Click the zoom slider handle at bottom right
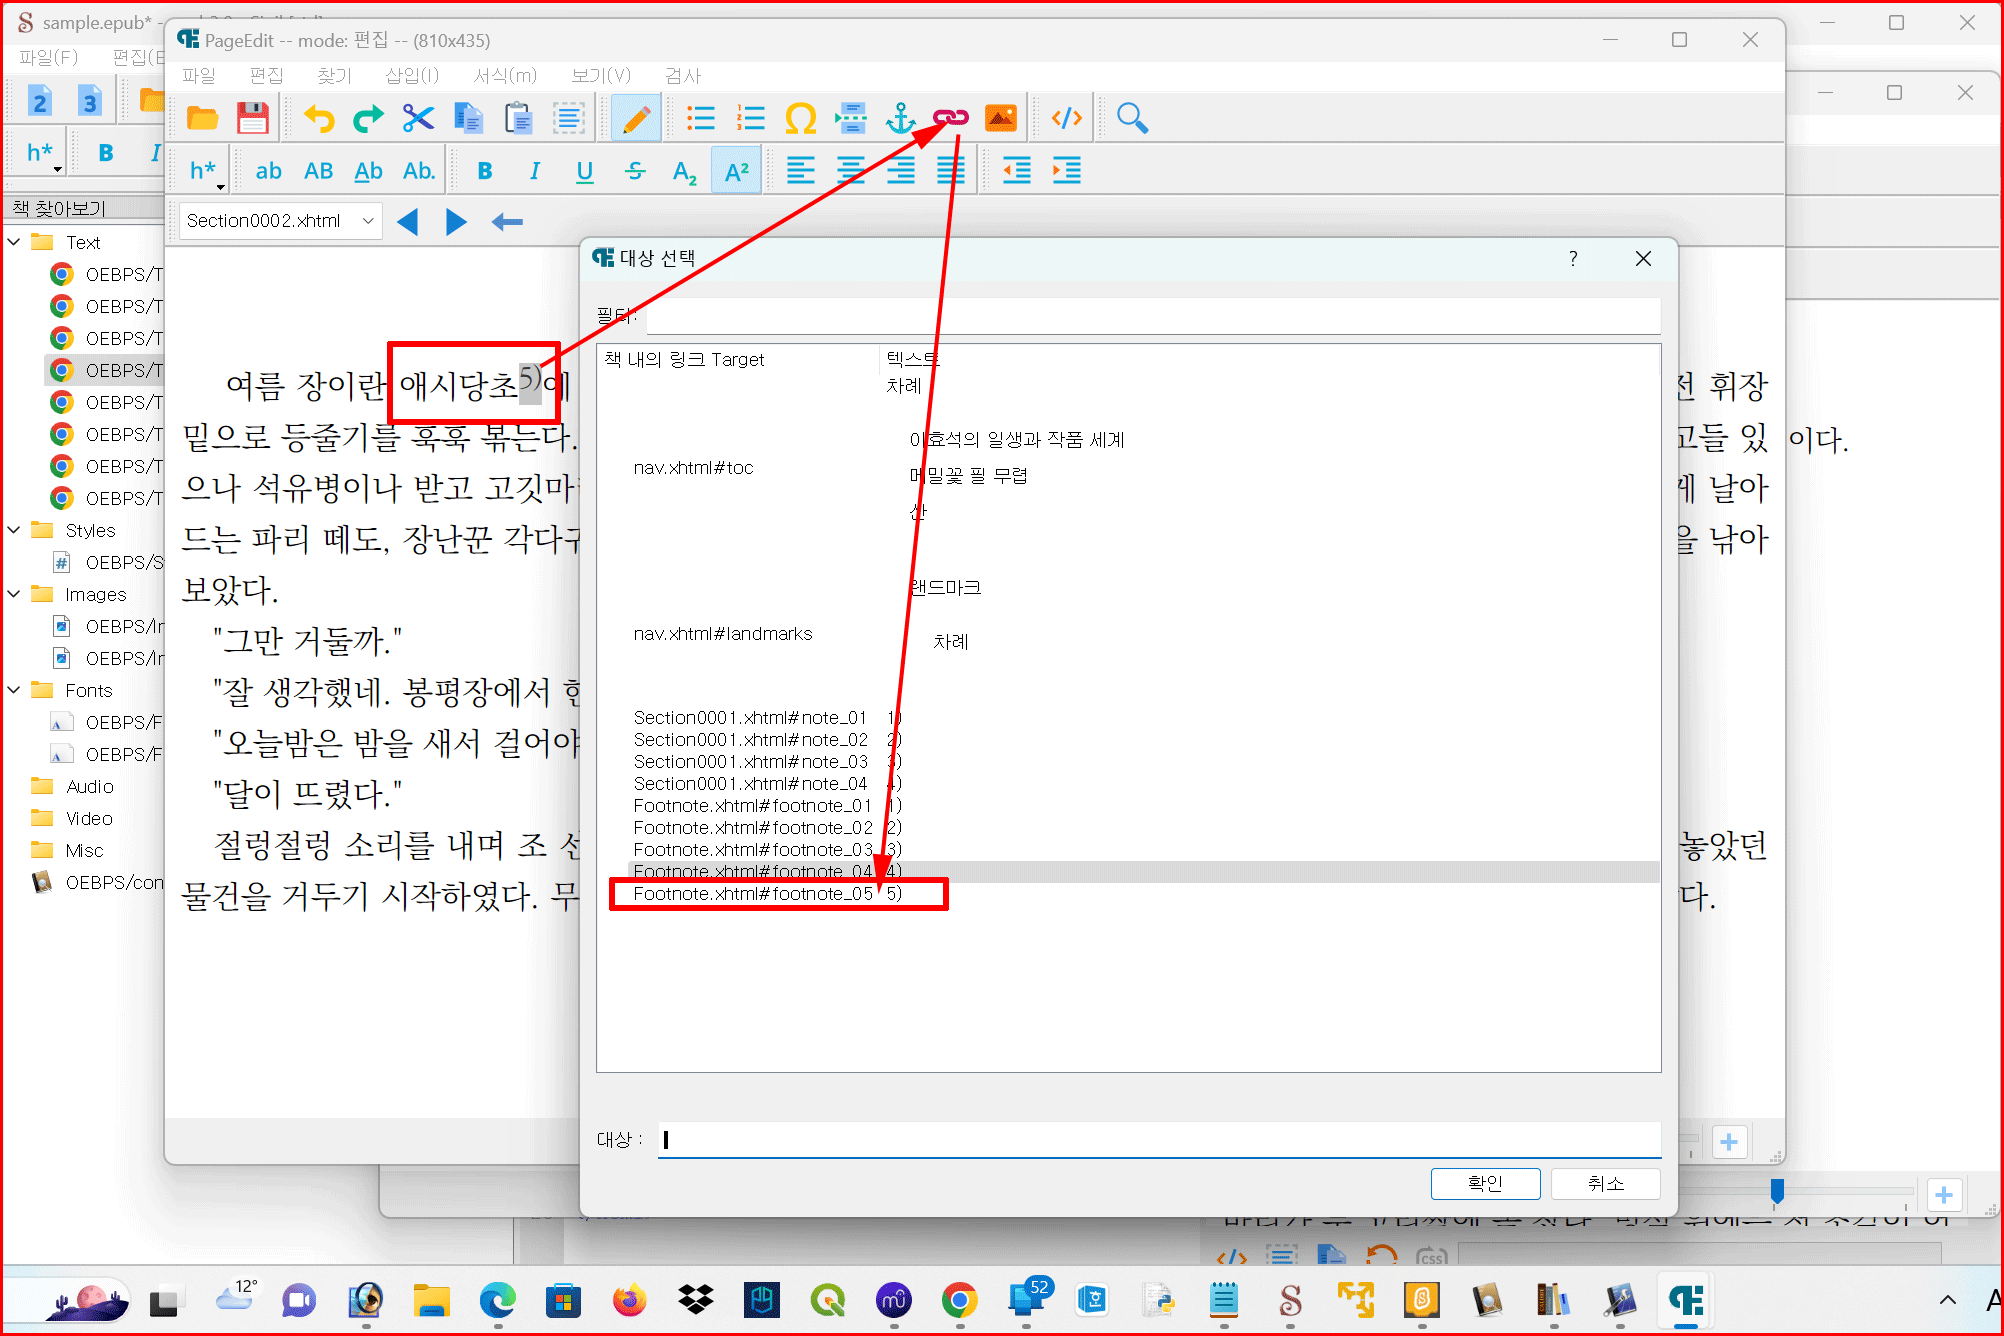This screenshot has width=2004, height=1336. [1777, 1190]
